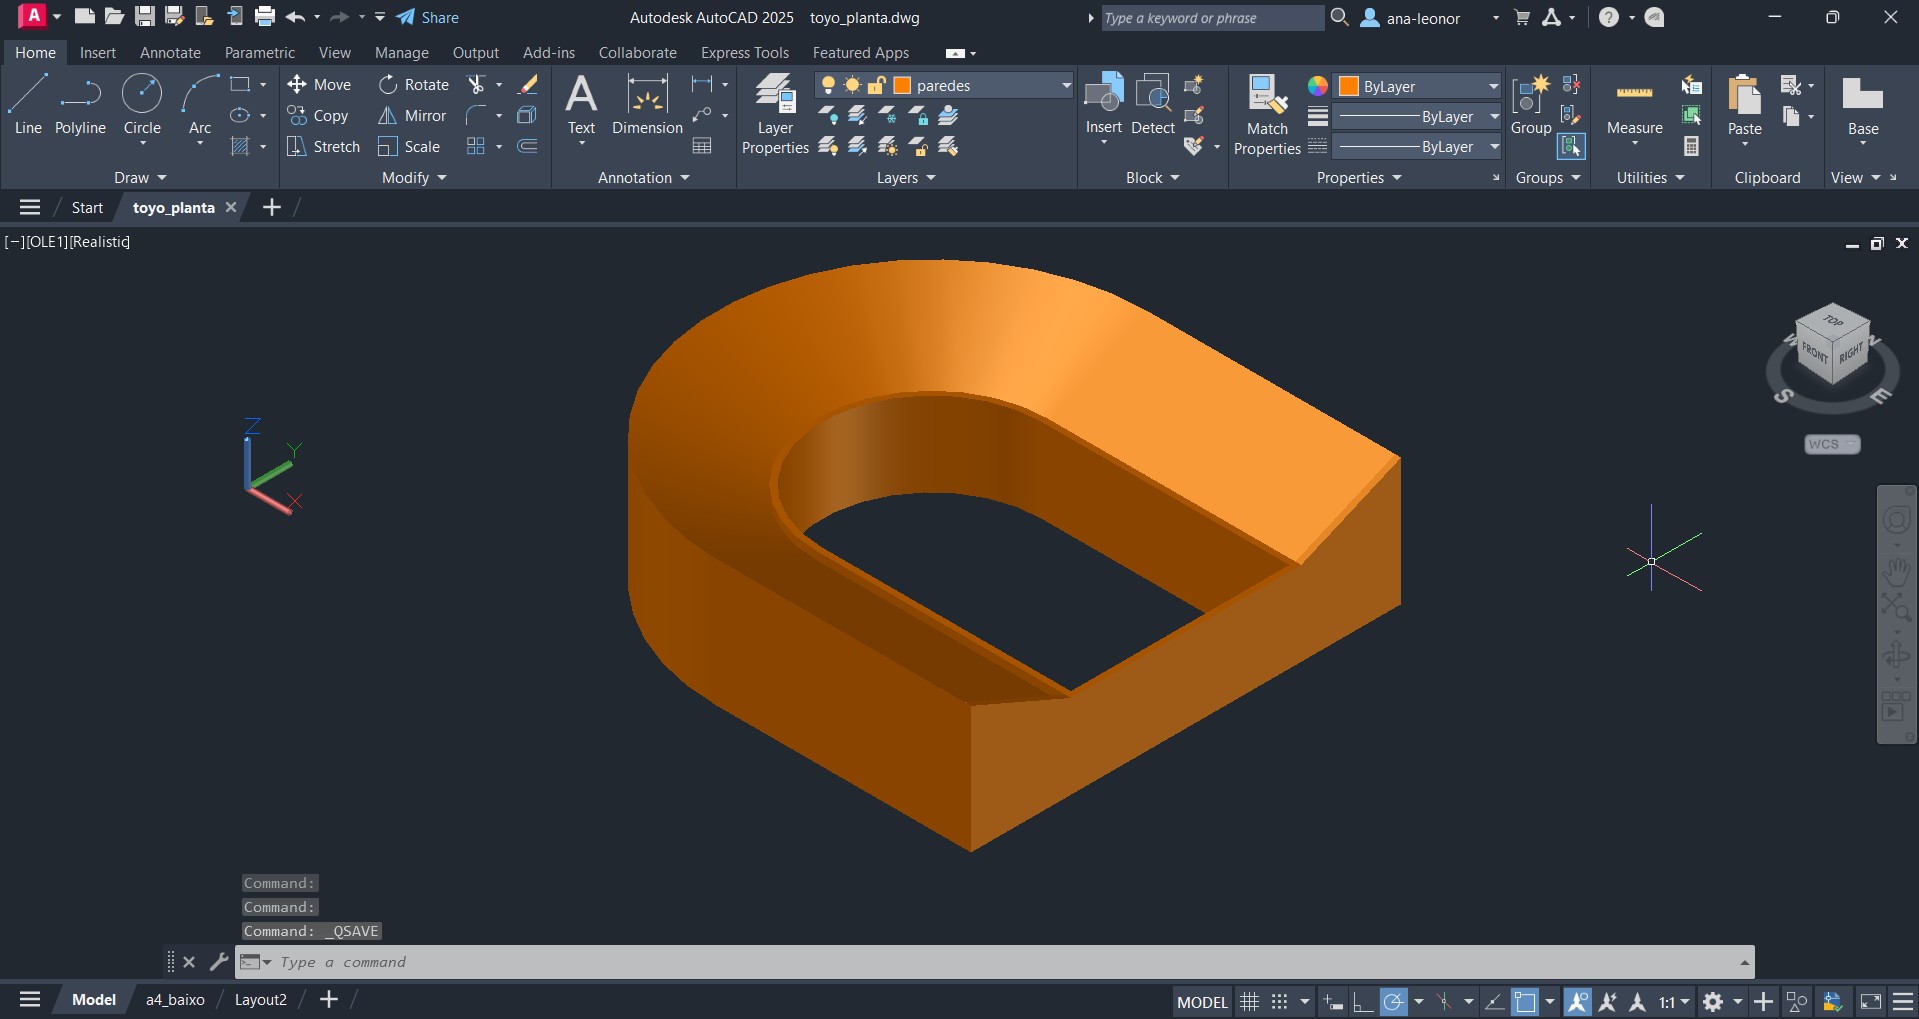The image size is (1919, 1019).
Task: Toggle the paredes layer lock icon
Action: [x=876, y=85]
